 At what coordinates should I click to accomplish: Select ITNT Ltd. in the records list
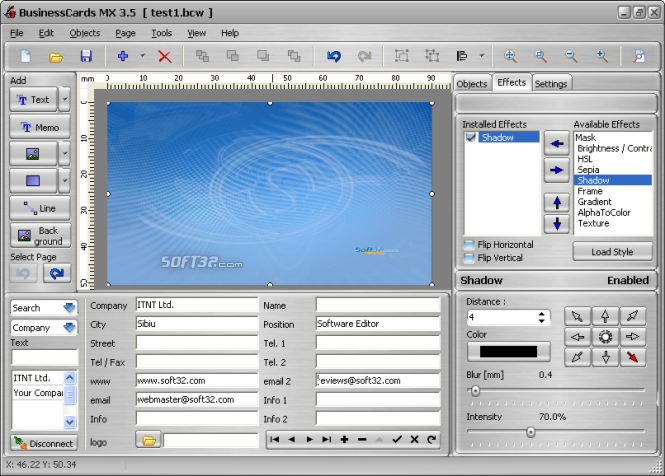37,378
